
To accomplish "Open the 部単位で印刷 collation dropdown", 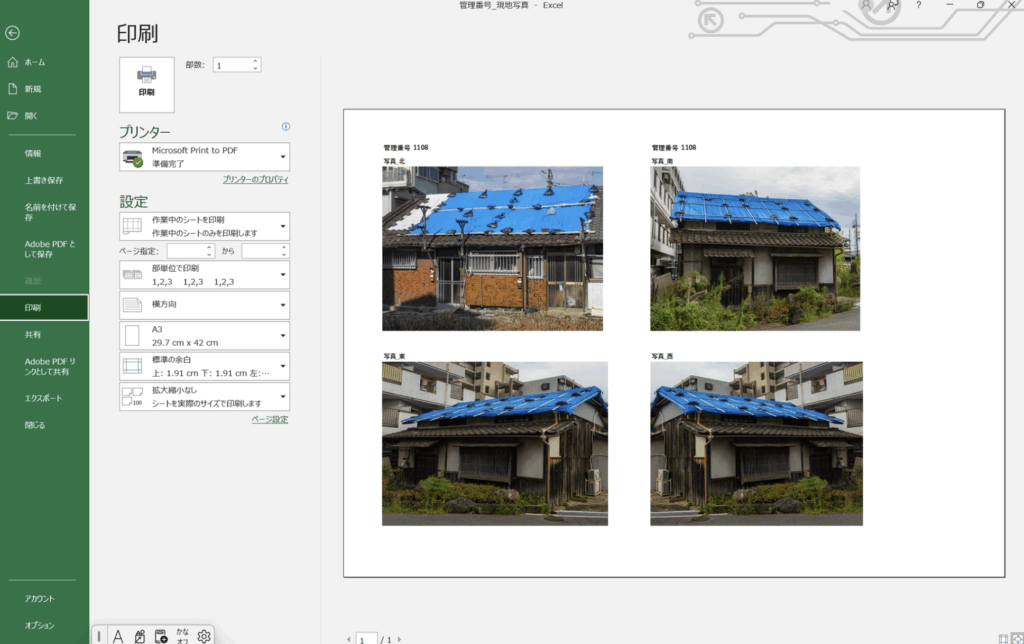I will pyautogui.click(x=204, y=274).
